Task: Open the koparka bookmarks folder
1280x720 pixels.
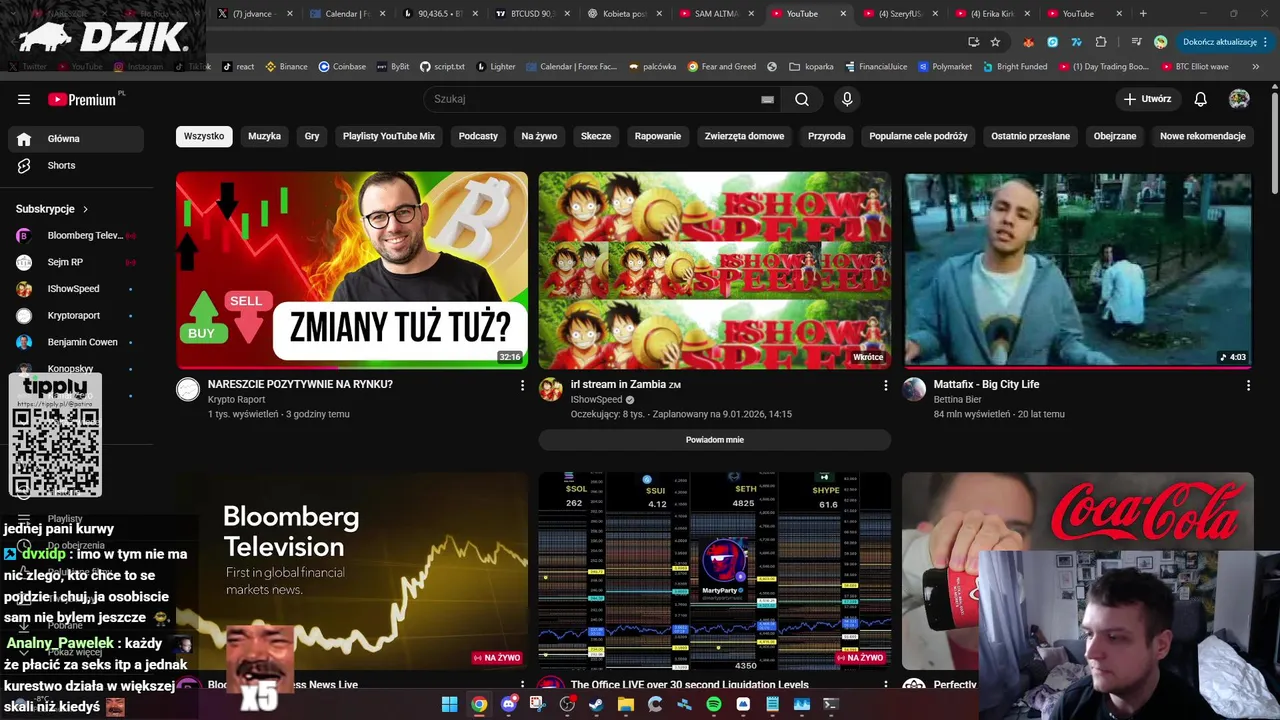Action: [811, 67]
